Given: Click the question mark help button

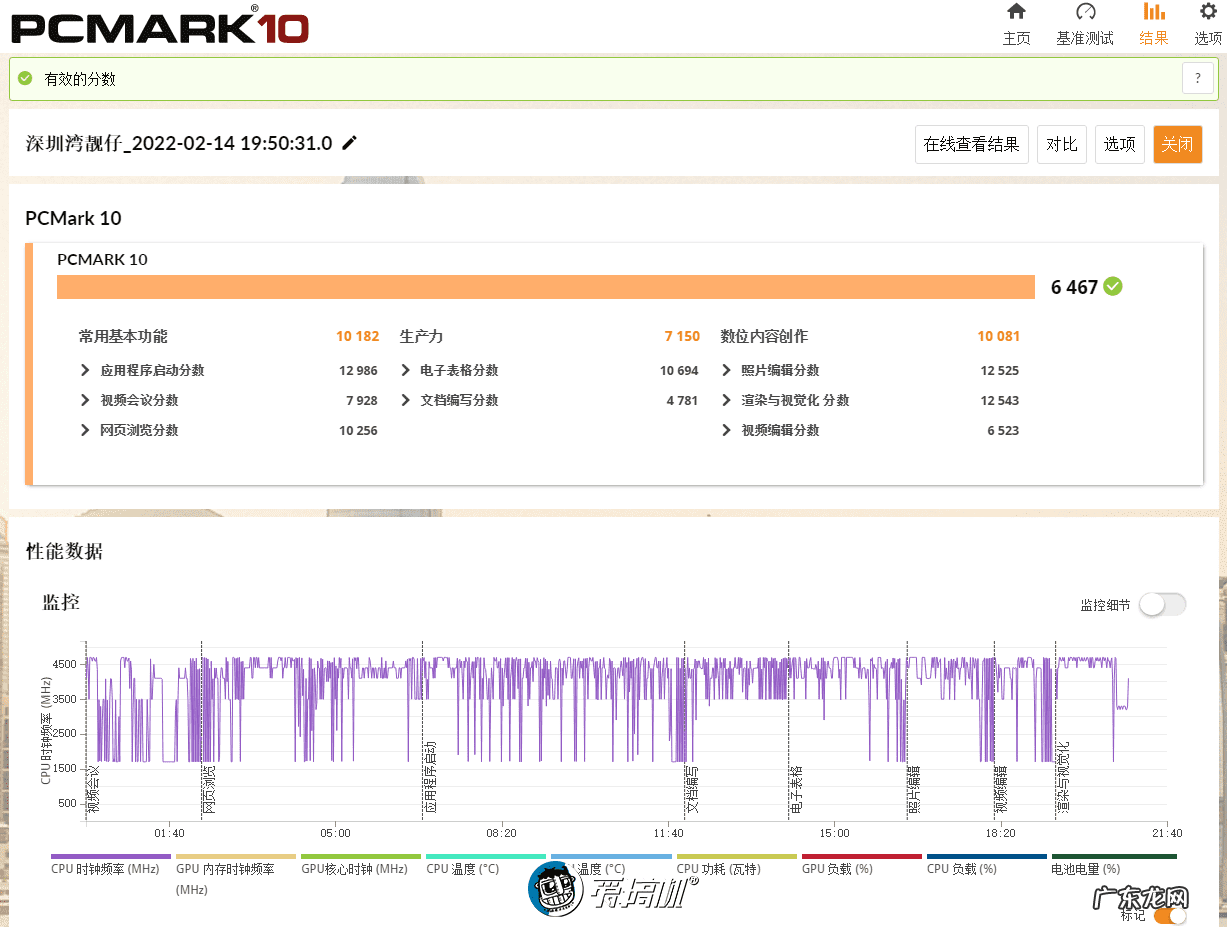Looking at the screenshot, I should 1198,78.
